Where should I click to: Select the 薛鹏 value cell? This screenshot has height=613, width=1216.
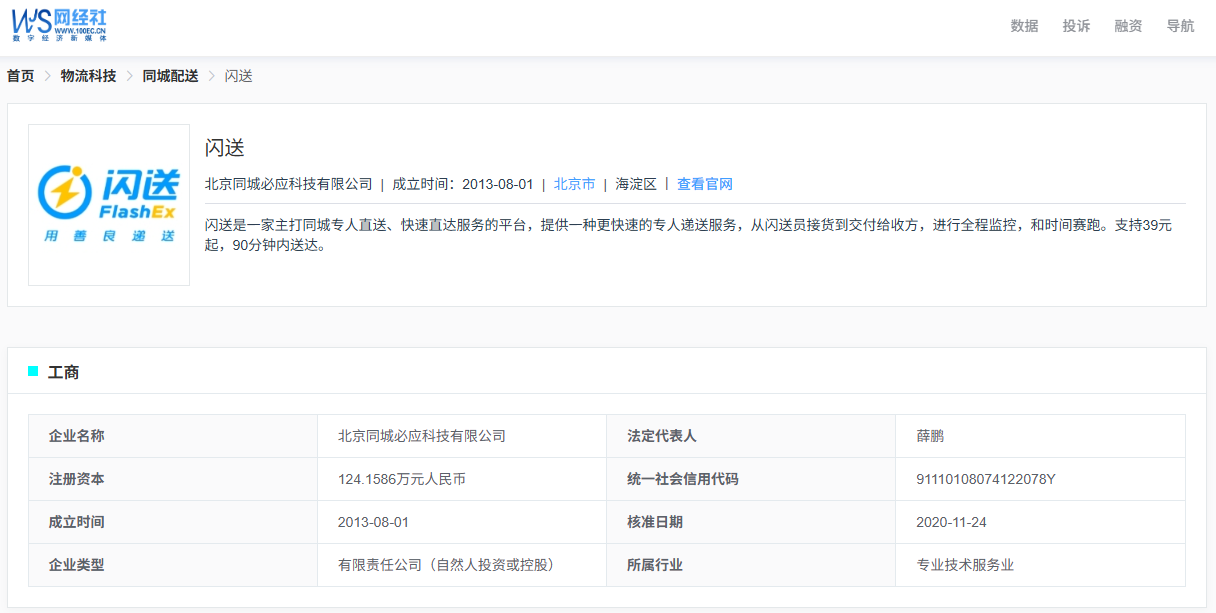[x=1040, y=436]
